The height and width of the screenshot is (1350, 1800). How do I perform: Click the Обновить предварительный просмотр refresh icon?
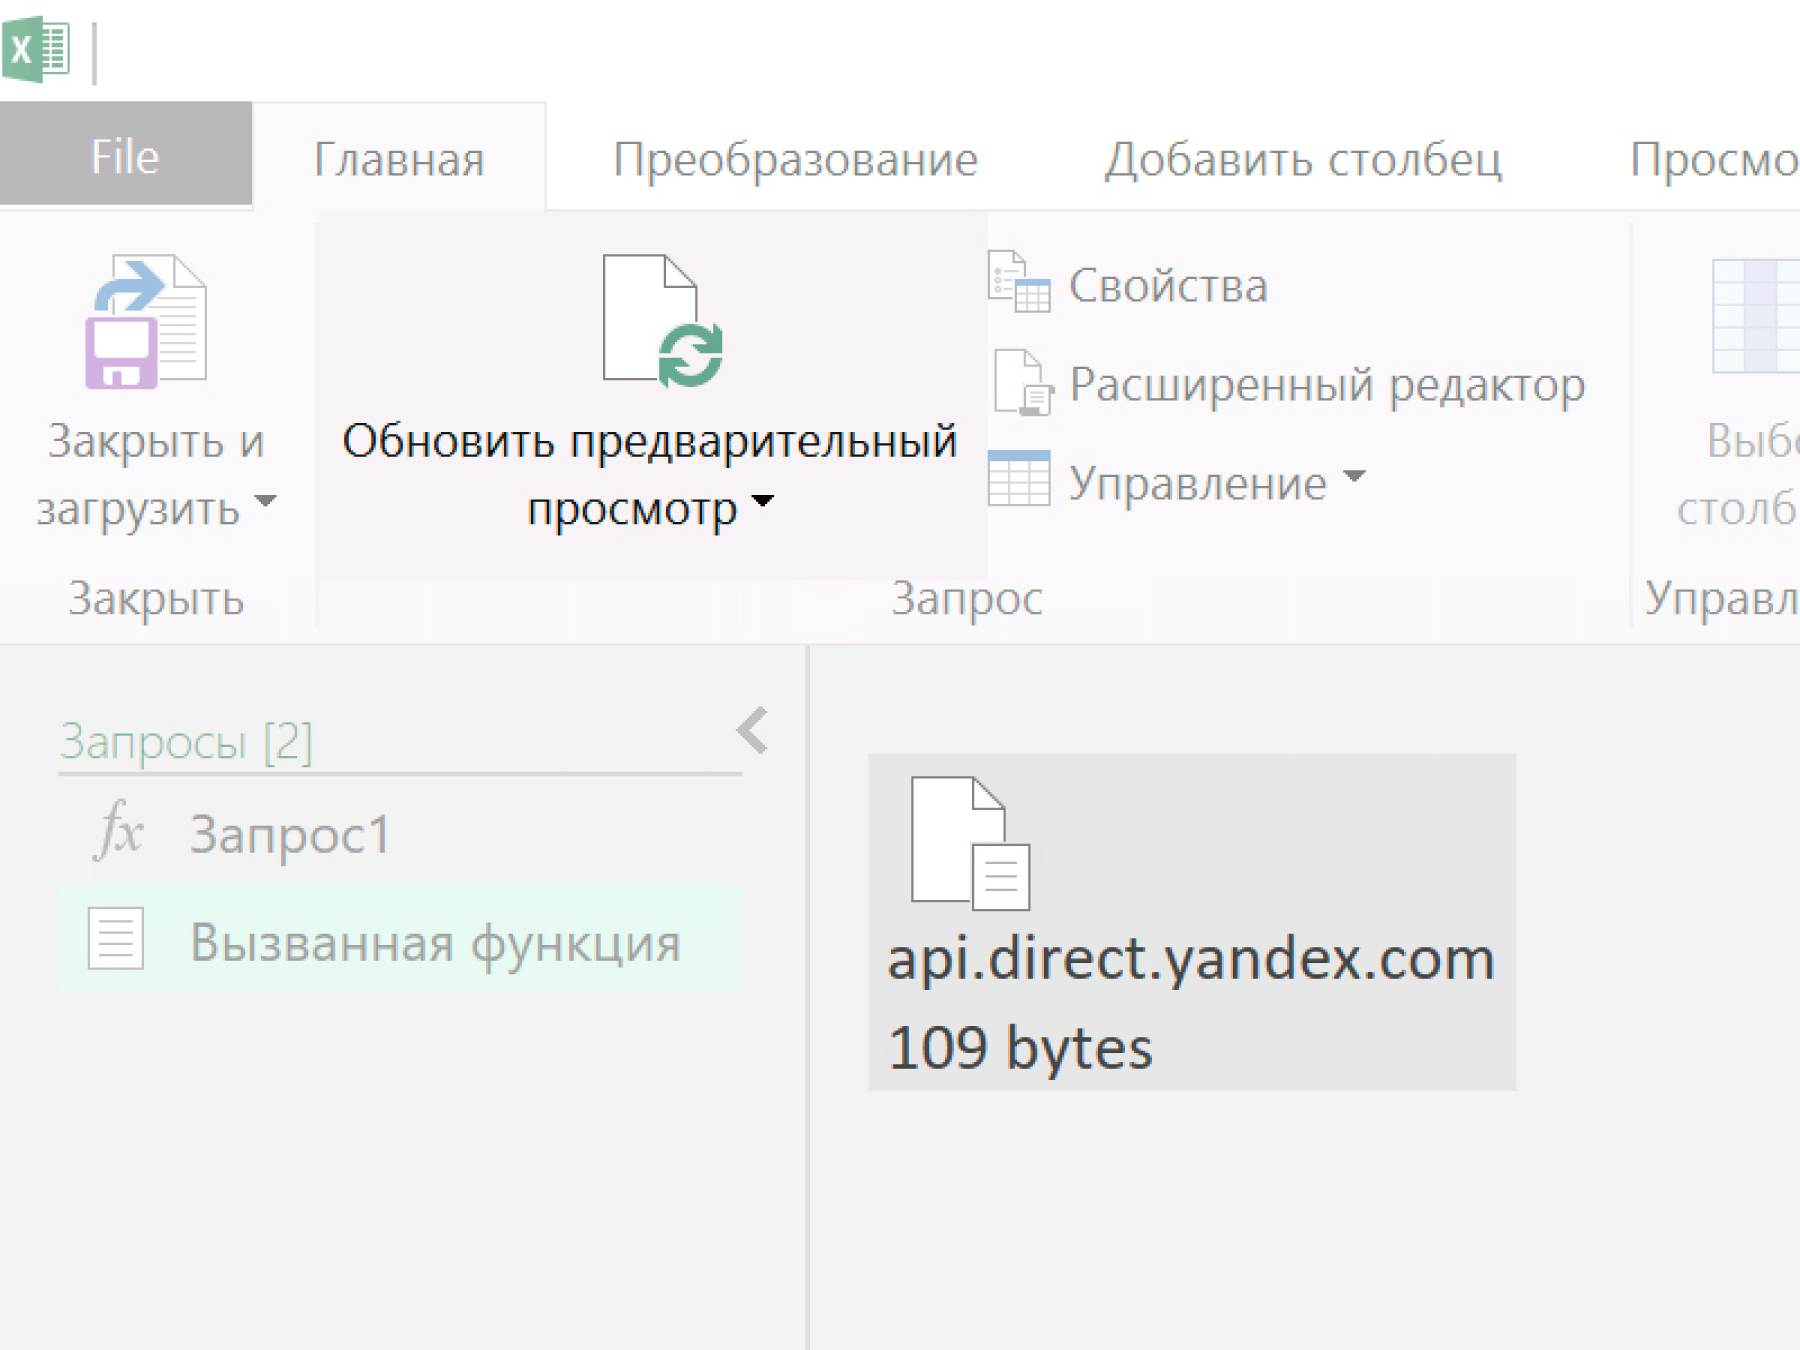(x=663, y=321)
